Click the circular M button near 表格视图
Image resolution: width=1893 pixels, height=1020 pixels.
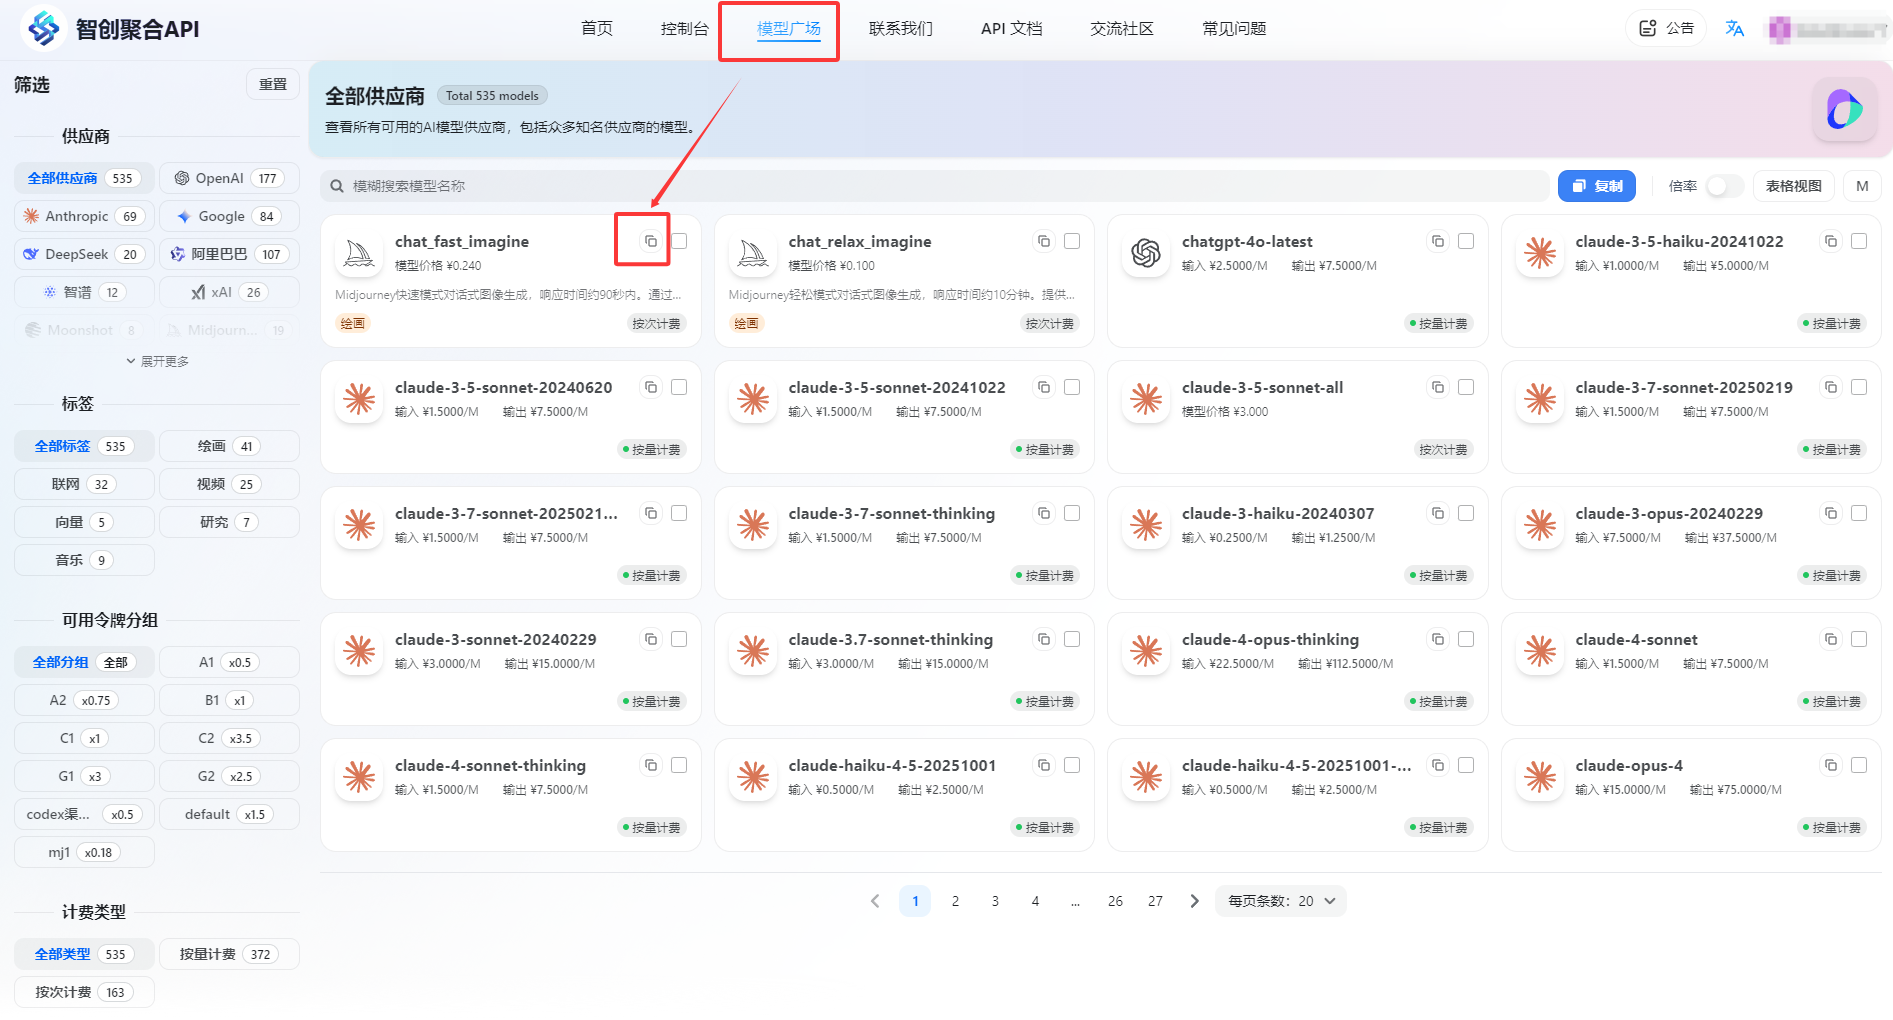[1862, 185]
